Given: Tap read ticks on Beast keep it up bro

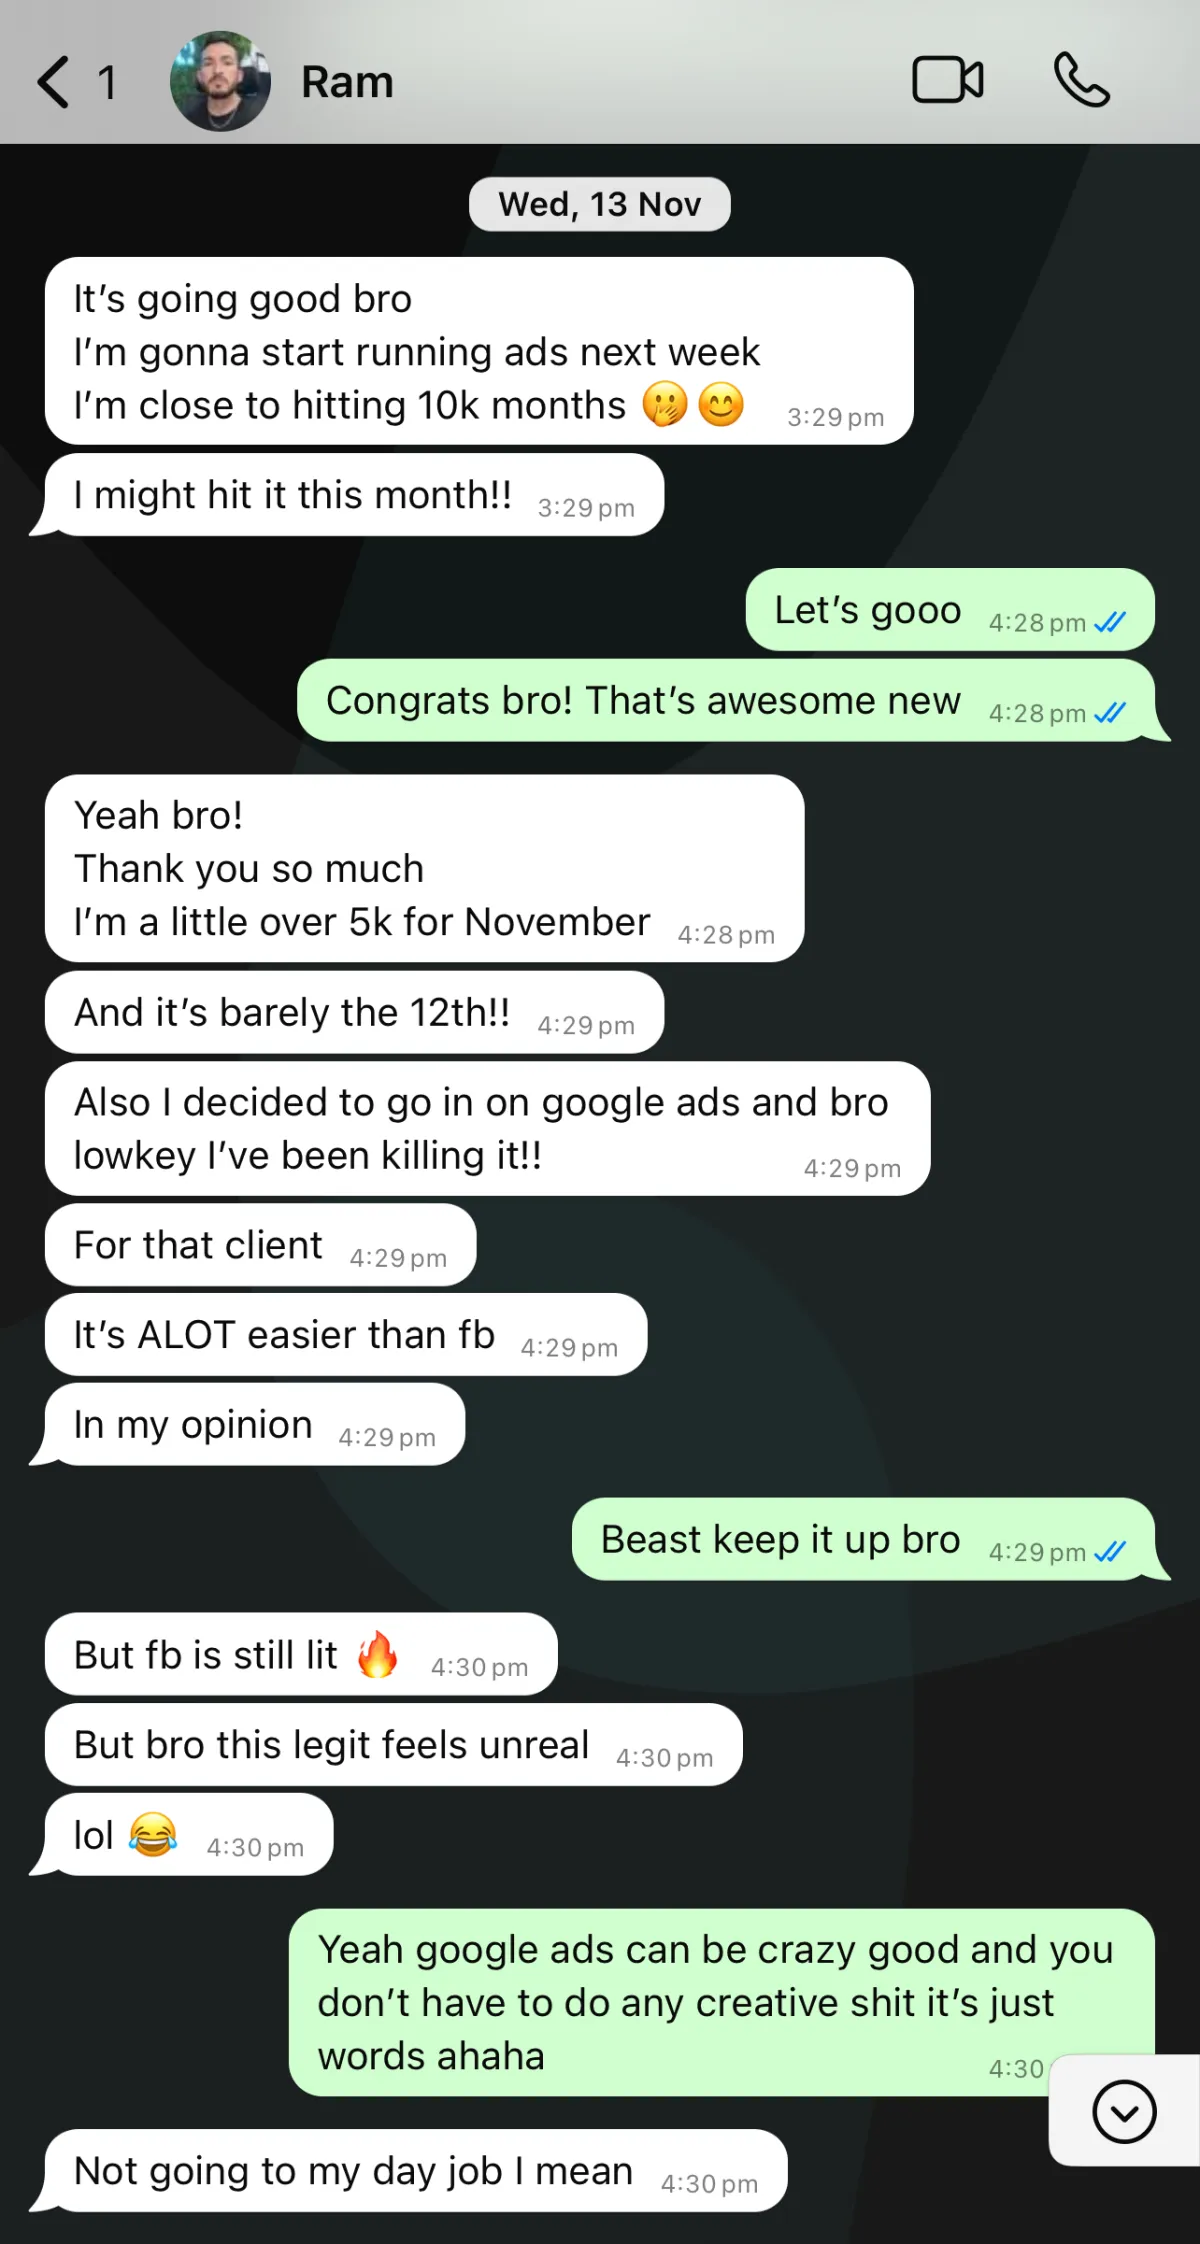Looking at the screenshot, I should click(1110, 1552).
